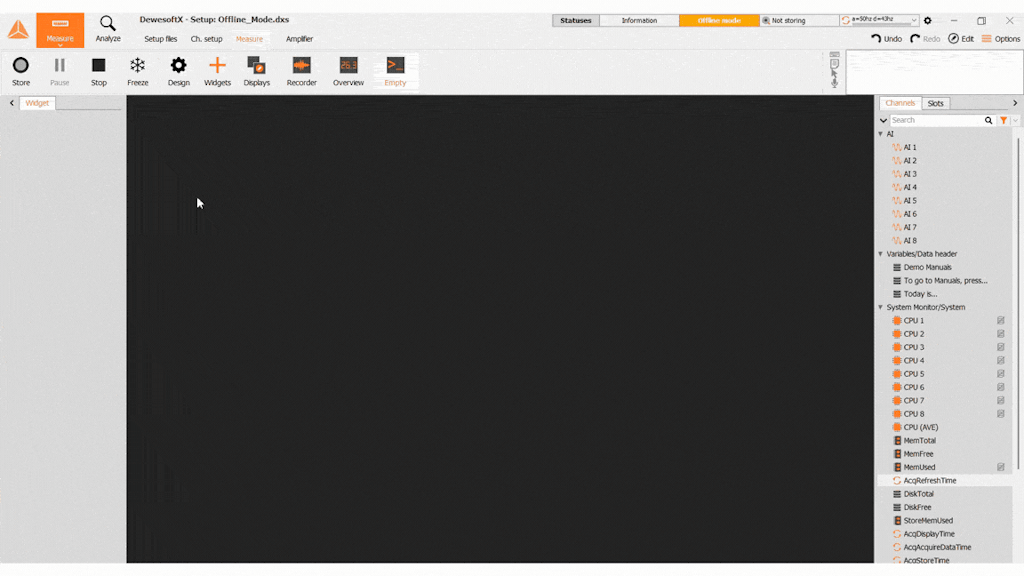Toggle the checkbox for CPU 1
The width and height of the screenshot is (1024, 576).
point(1000,321)
